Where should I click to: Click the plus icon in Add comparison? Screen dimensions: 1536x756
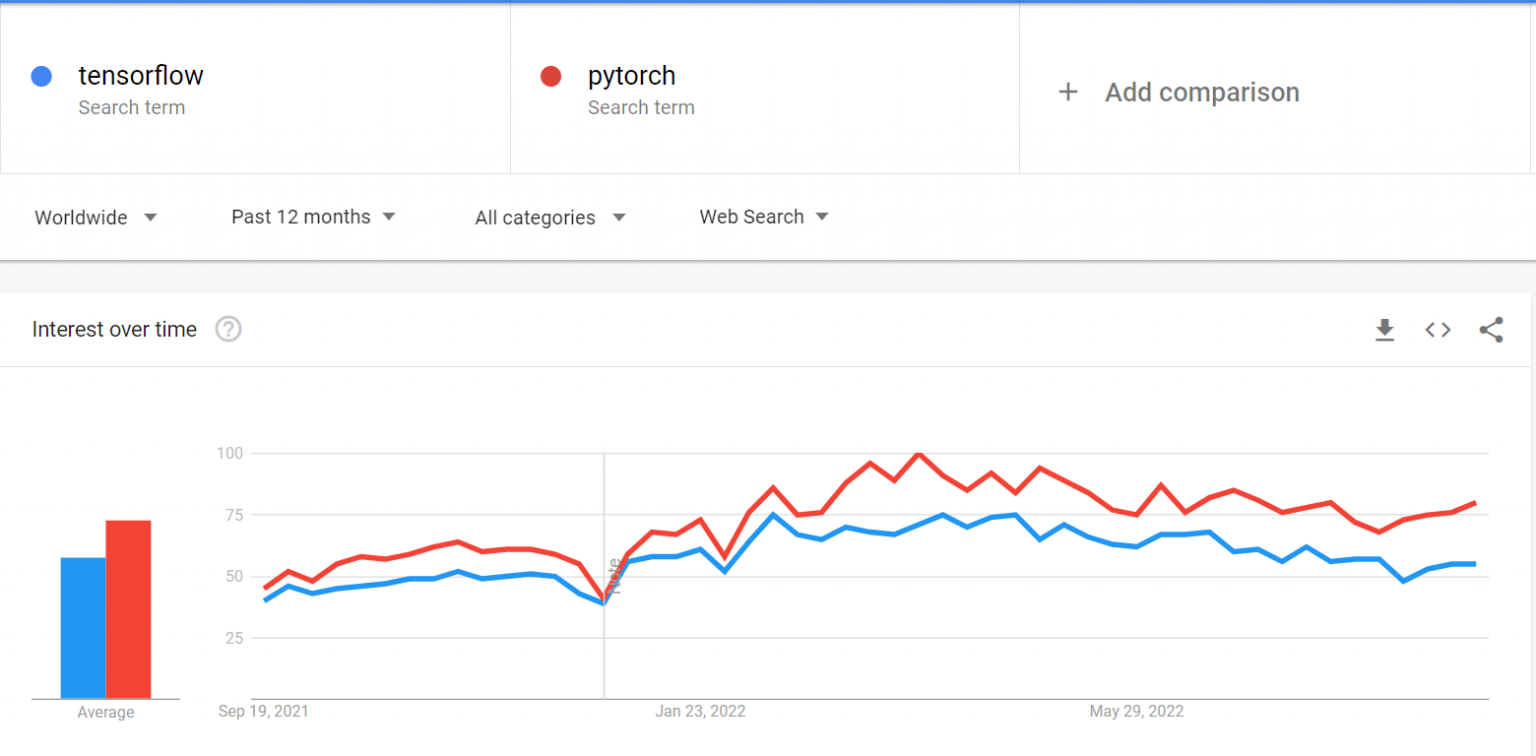click(x=1068, y=91)
